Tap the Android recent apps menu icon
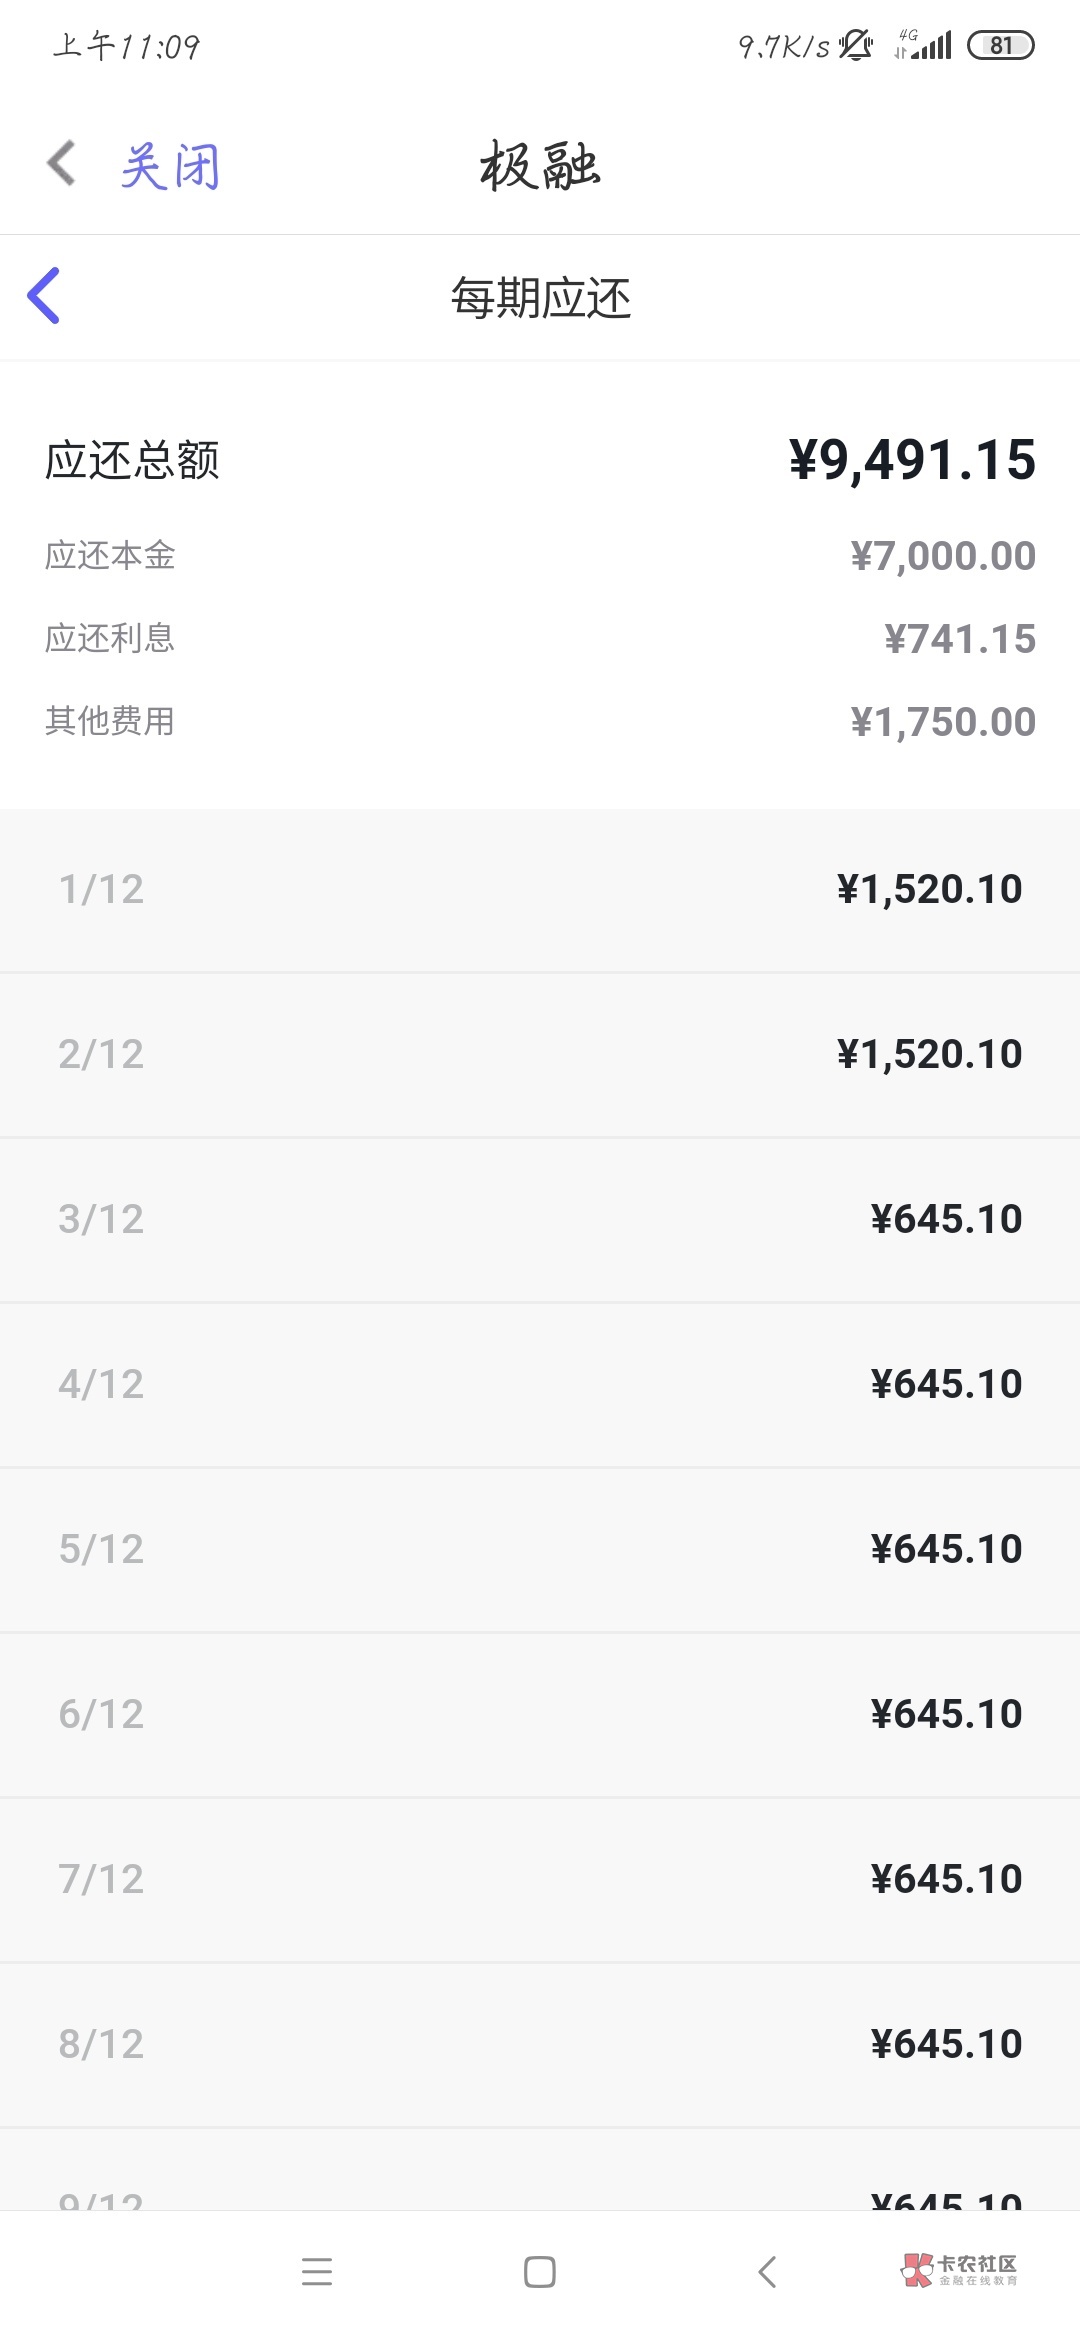This screenshot has height=2340, width=1080. pos(316,2272)
